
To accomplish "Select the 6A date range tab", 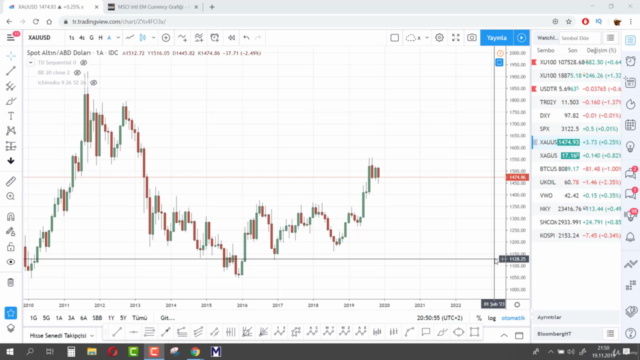I will click(x=84, y=318).
